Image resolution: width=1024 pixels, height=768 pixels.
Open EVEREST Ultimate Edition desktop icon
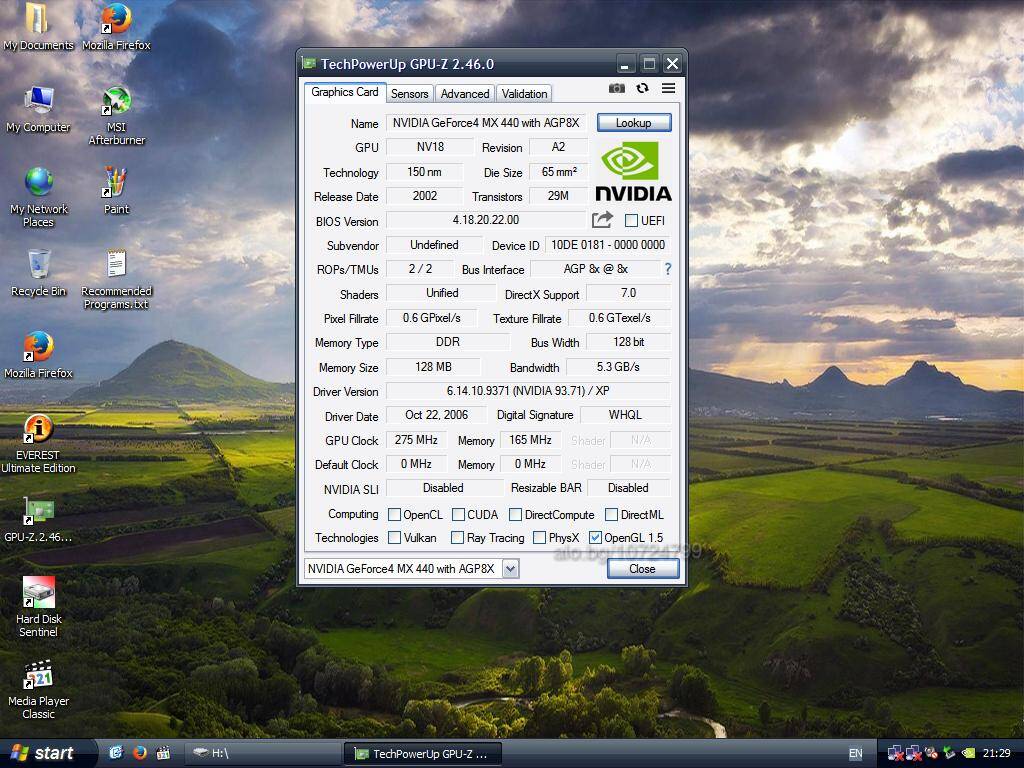point(38,430)
